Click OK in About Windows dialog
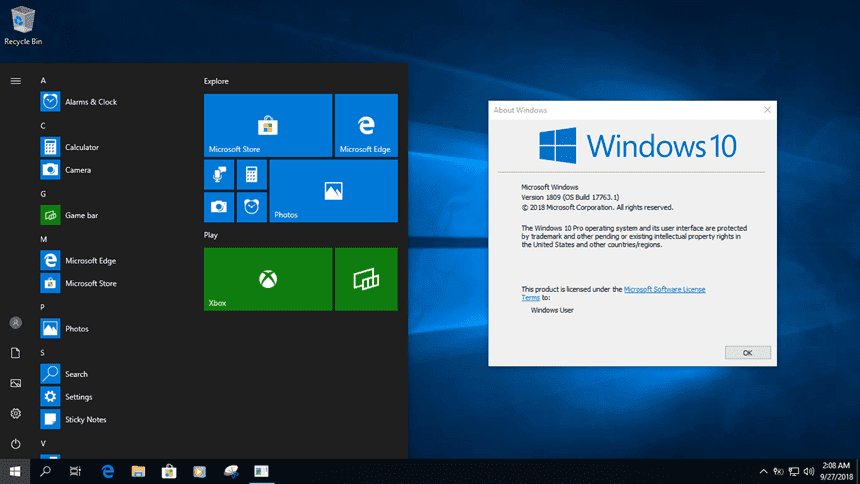Screen dimensions: 860x484 [x=748, y=353]
